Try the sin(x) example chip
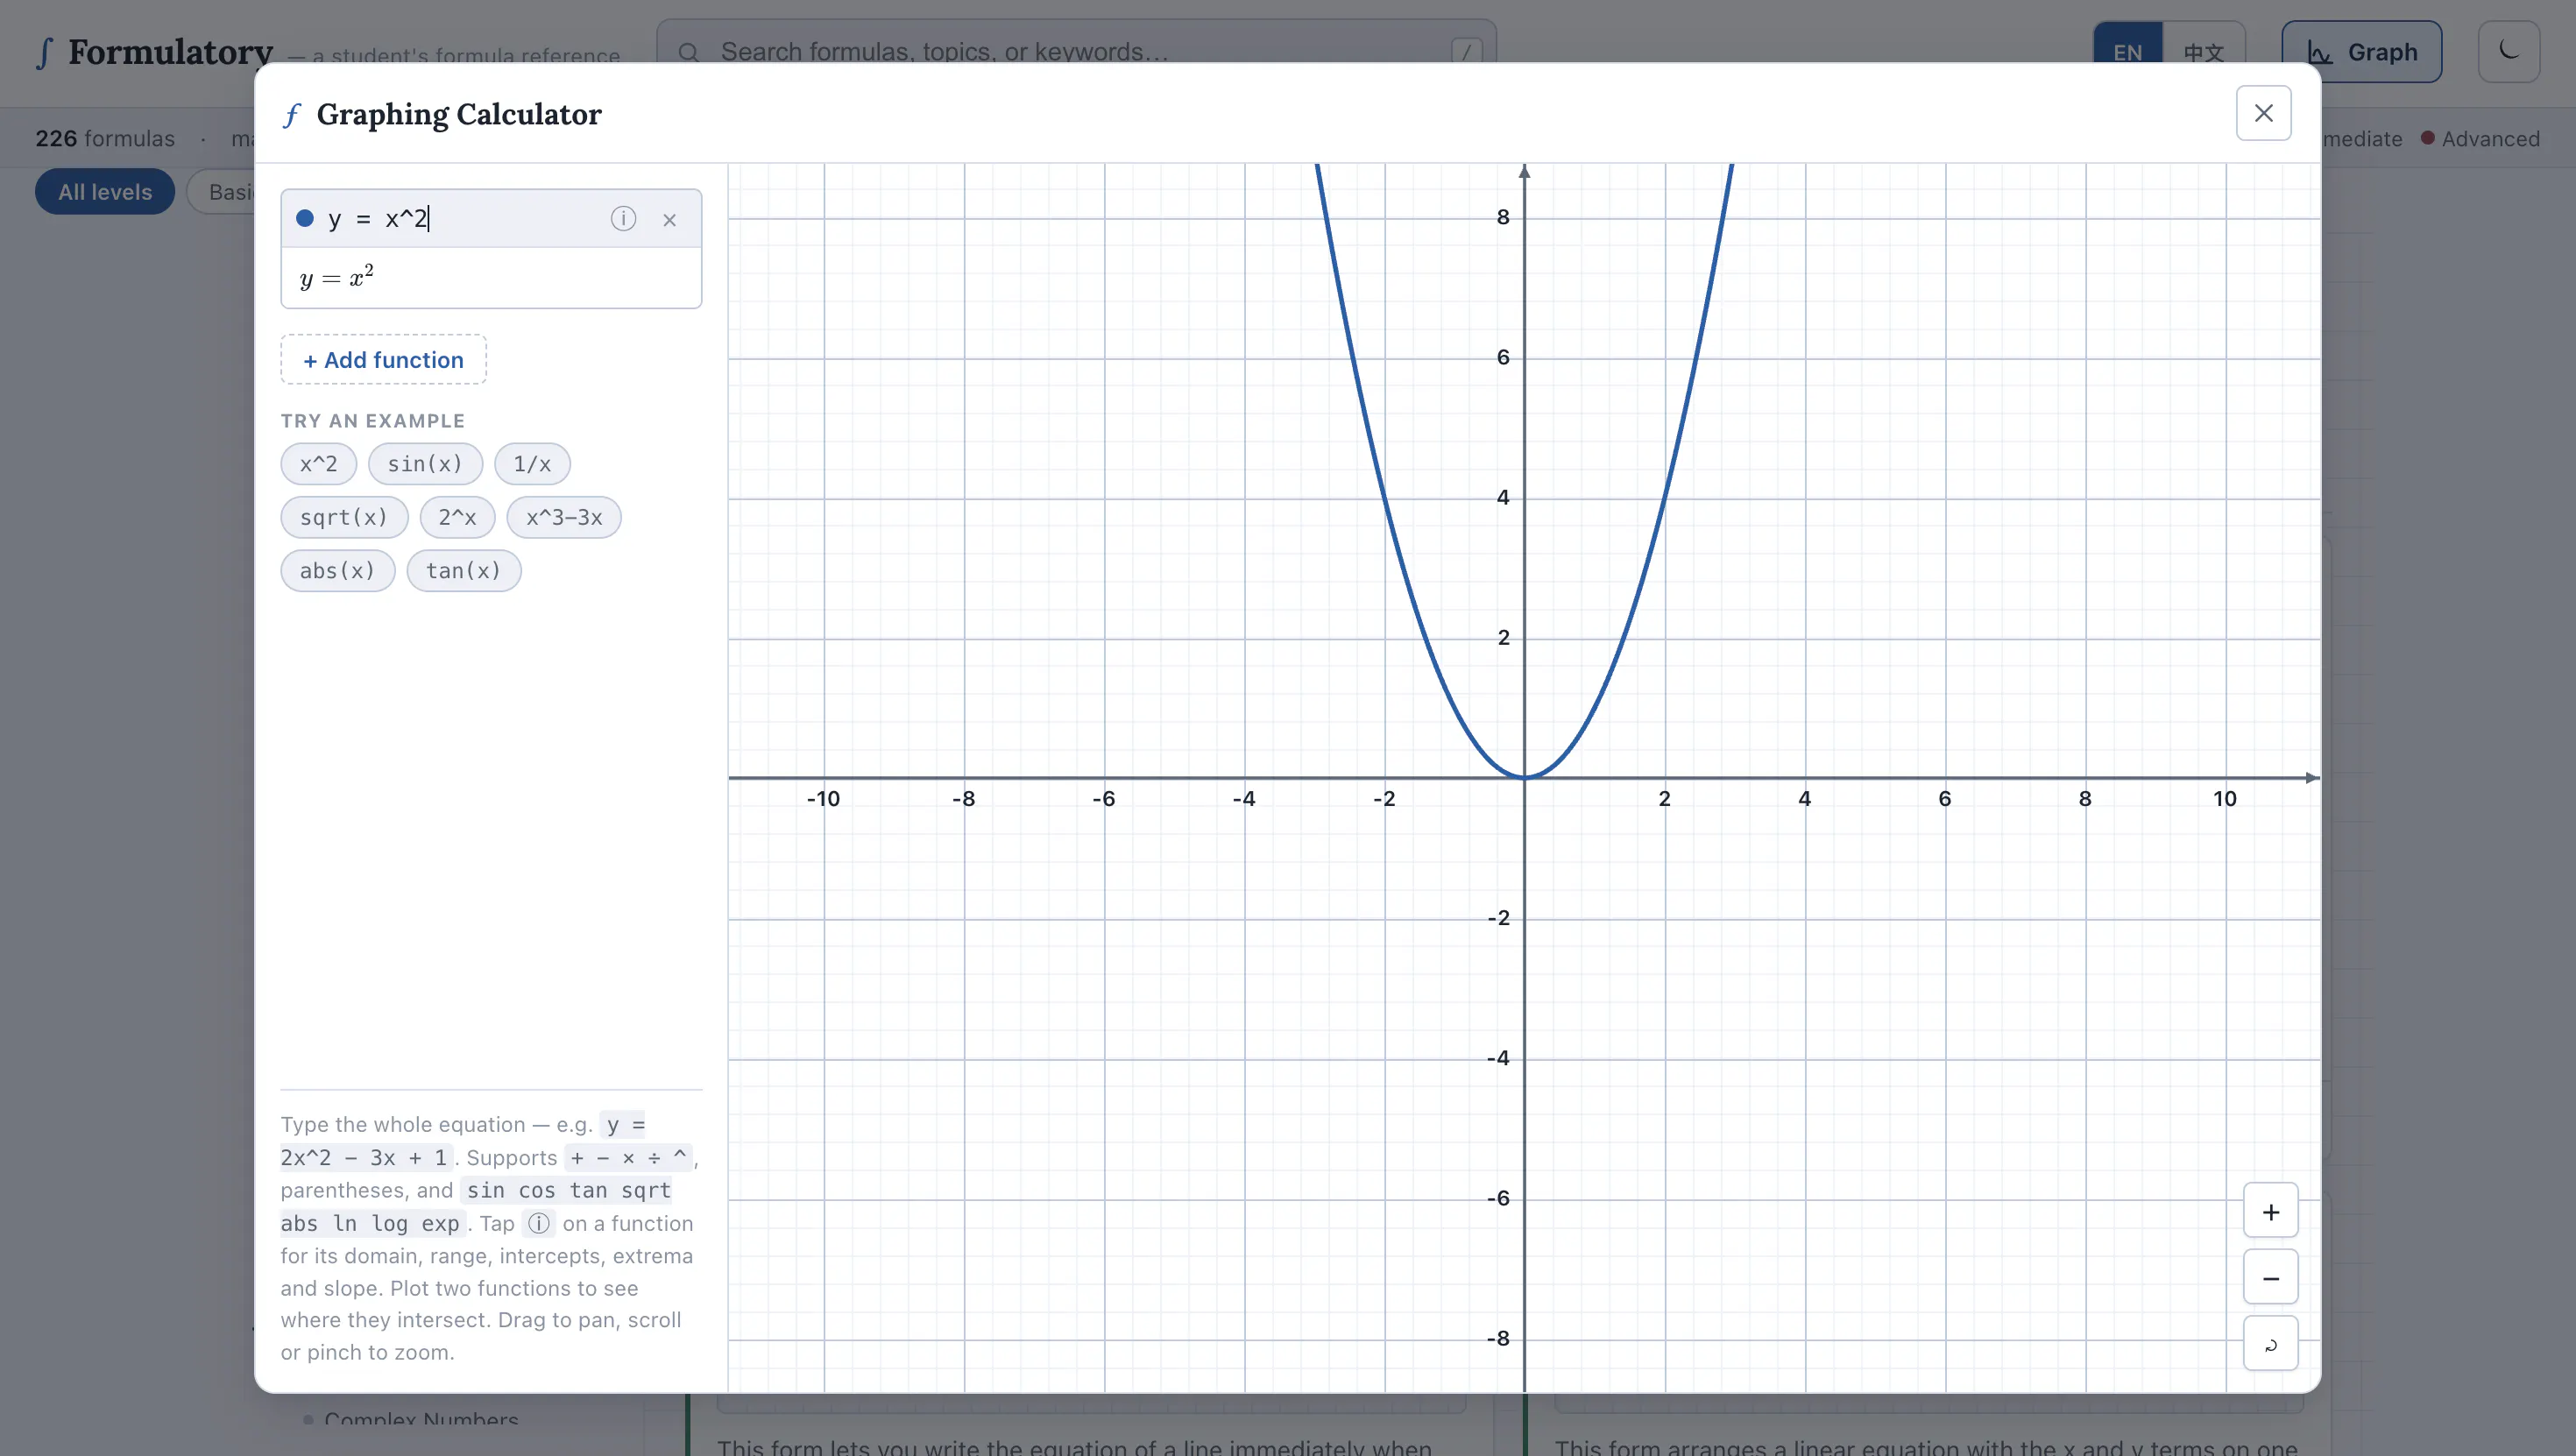 (x=425, y=464)
